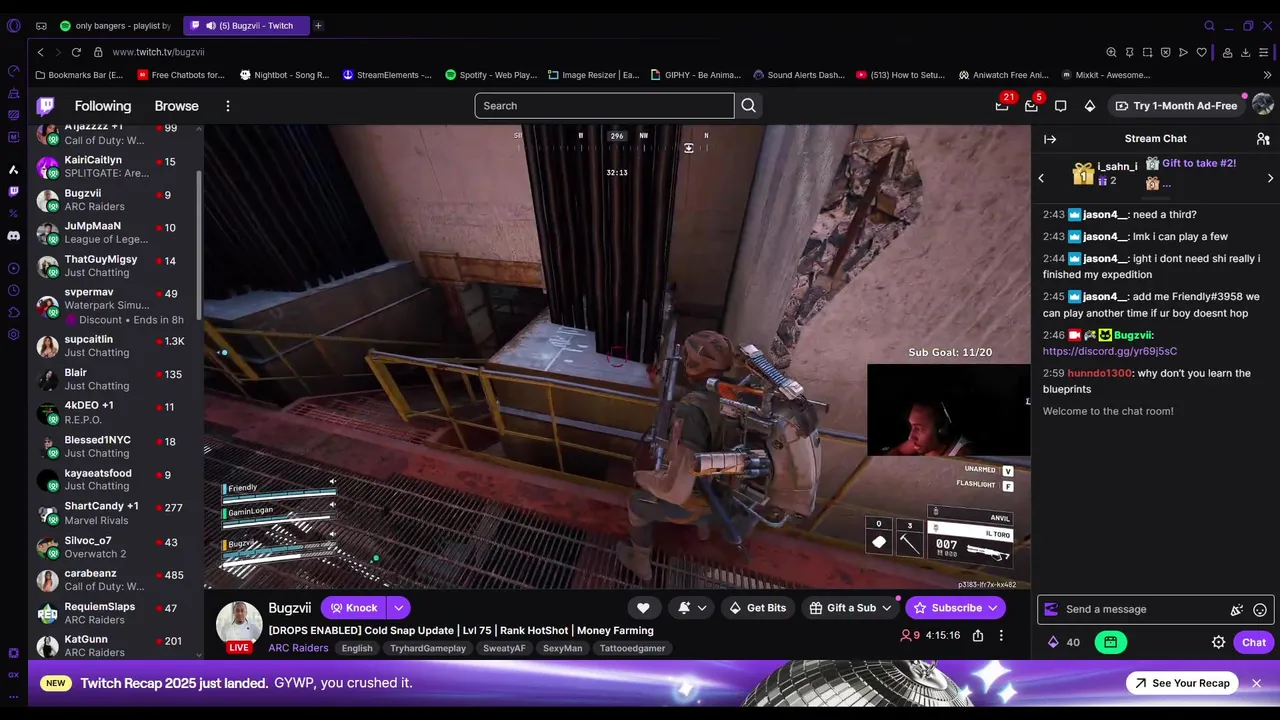Open the Browse tab
The image size is (1280, 720).
(176, 106)
